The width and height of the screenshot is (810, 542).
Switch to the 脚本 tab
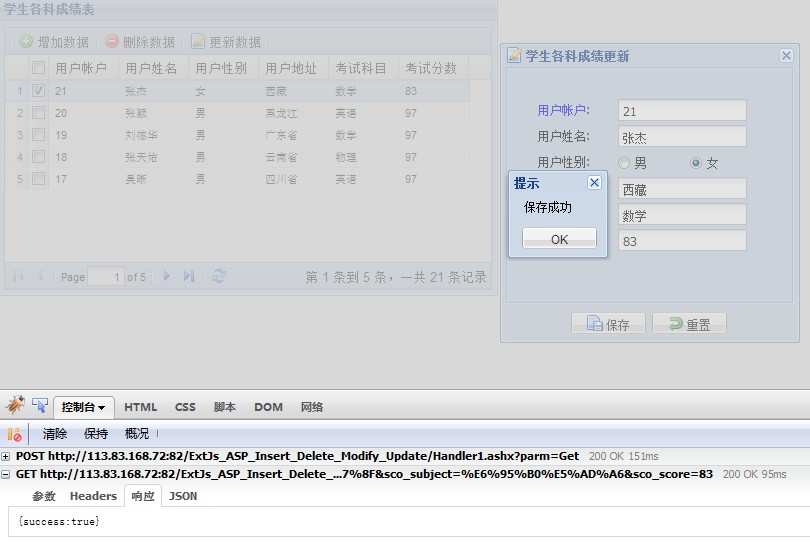coord(225,407)
